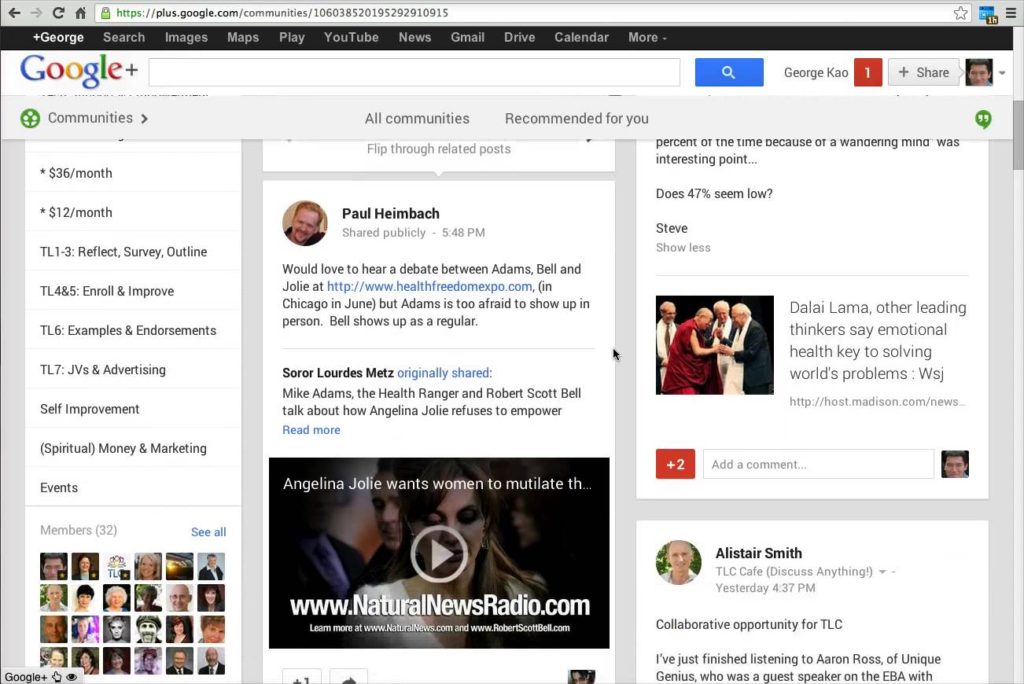Open Calendar in Google bar
Screen dimensions: 1024x684
581,37
